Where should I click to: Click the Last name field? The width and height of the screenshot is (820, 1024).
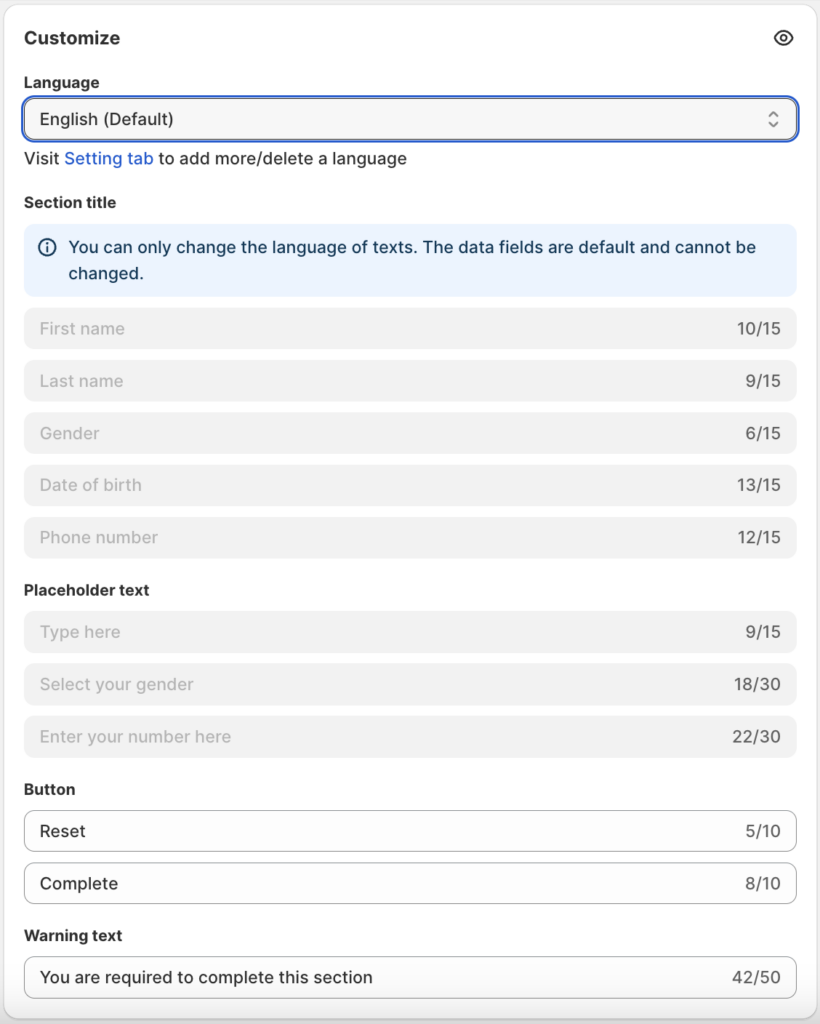coord(380,381)
